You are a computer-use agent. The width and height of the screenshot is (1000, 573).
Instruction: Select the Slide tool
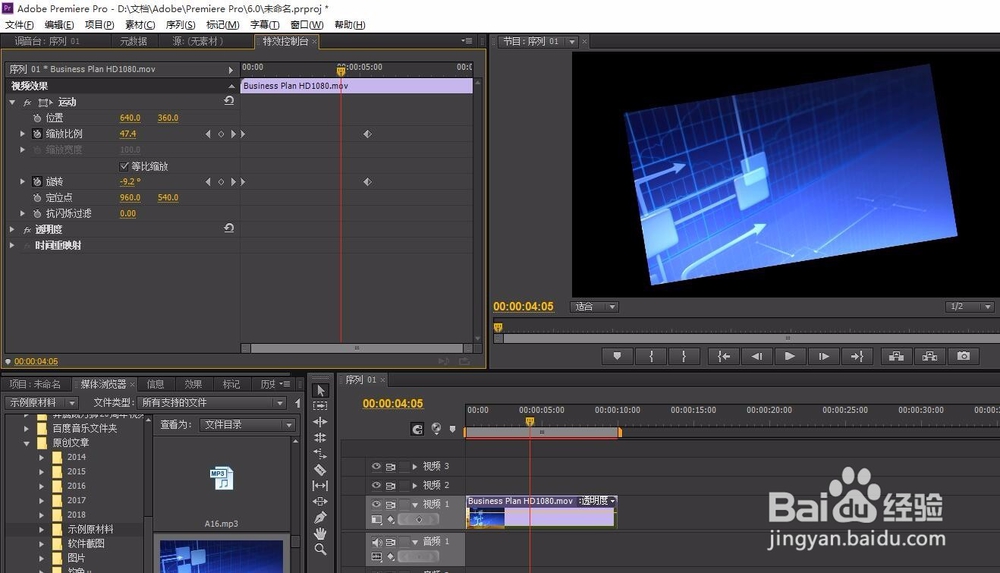(x=320, y=502)
